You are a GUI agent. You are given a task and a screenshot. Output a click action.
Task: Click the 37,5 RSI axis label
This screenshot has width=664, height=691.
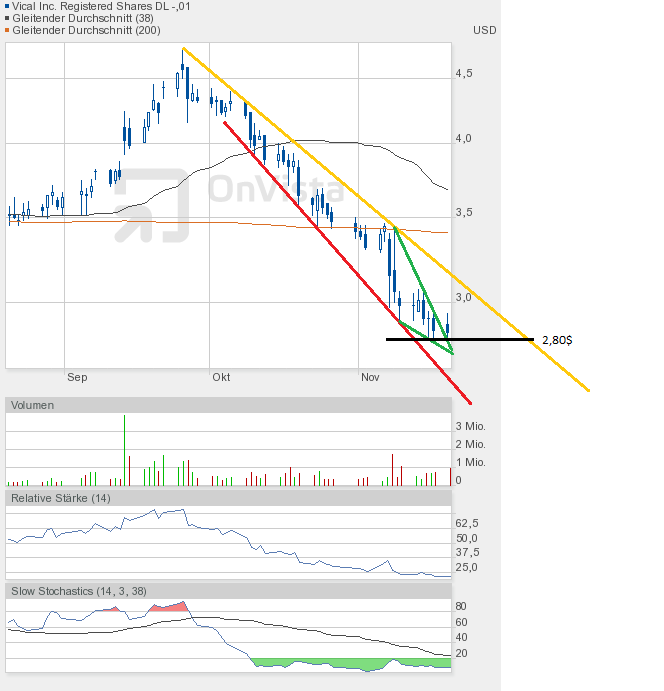(x=467, y=552)
